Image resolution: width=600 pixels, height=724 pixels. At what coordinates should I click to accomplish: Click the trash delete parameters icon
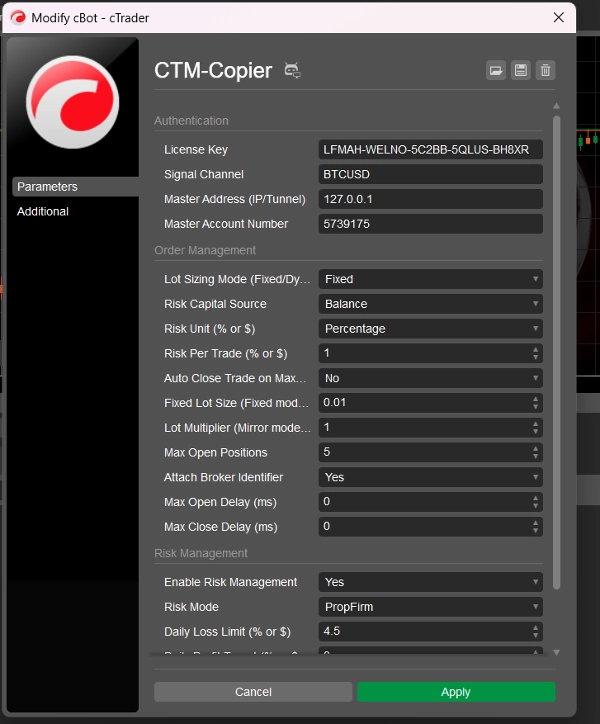click(x=545, y=71)
